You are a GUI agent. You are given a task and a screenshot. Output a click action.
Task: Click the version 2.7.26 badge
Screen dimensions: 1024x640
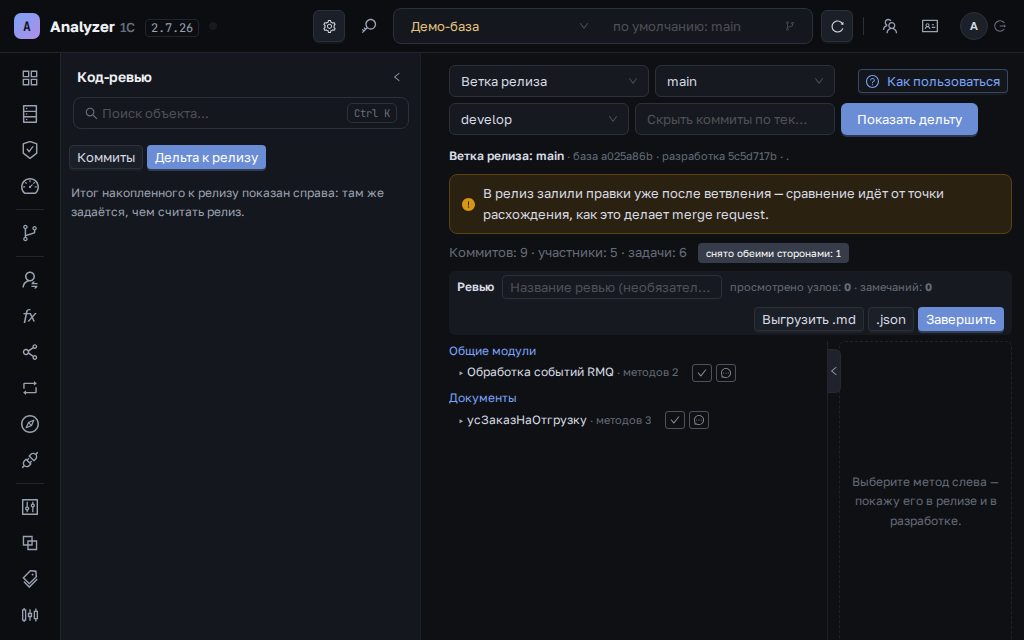pyautogui.click(x=172, y=27)
